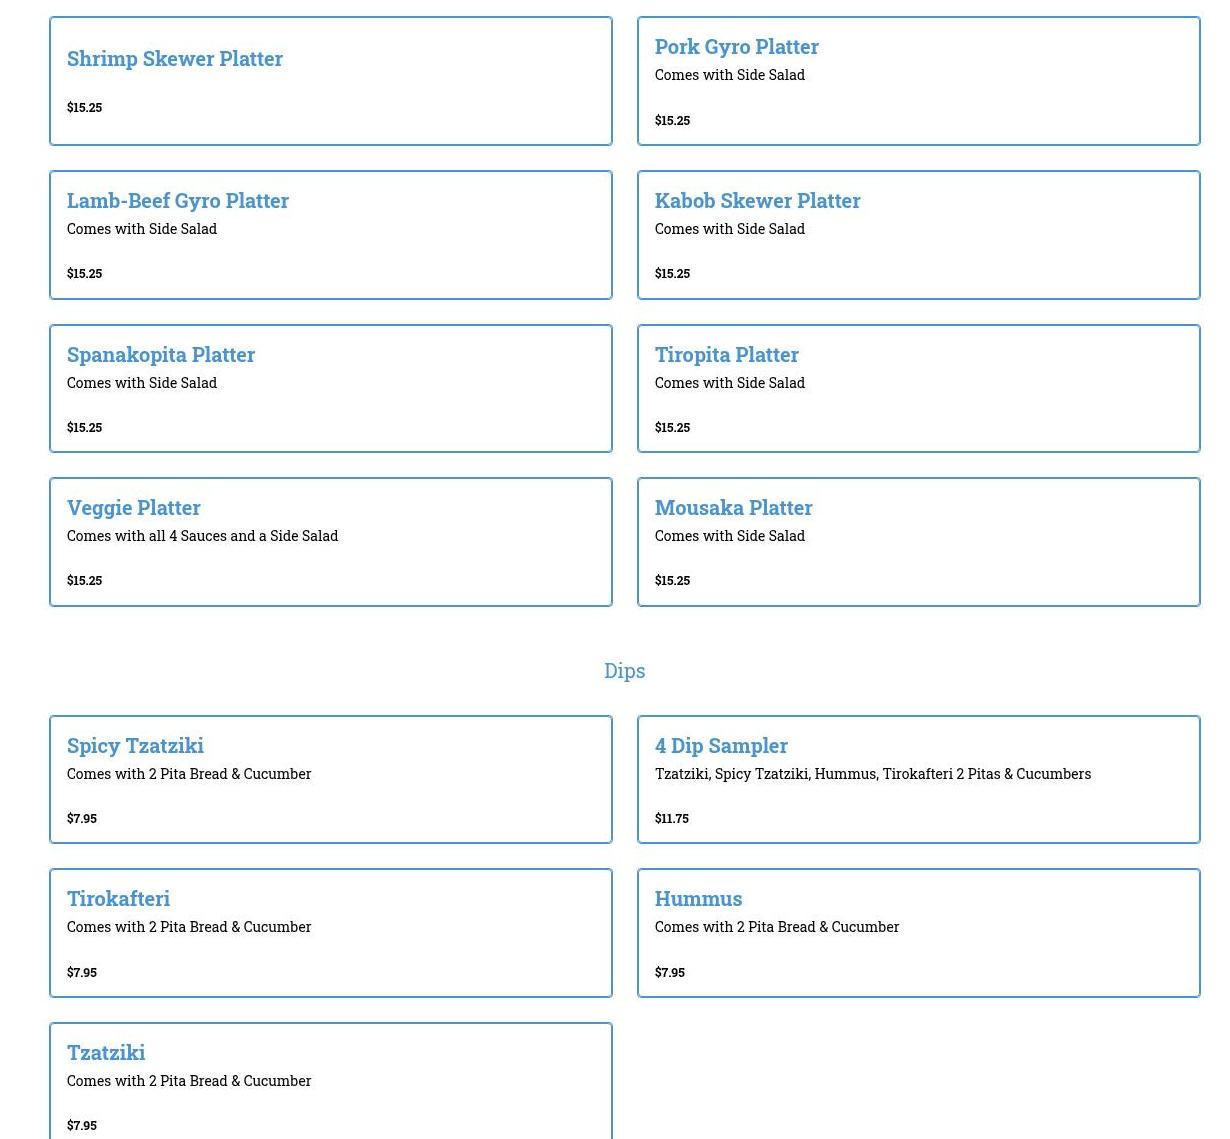Click the Veggie Platter $15.25 price
The width and height of the screenshot is (1230, 1139).
coord(85,580)
